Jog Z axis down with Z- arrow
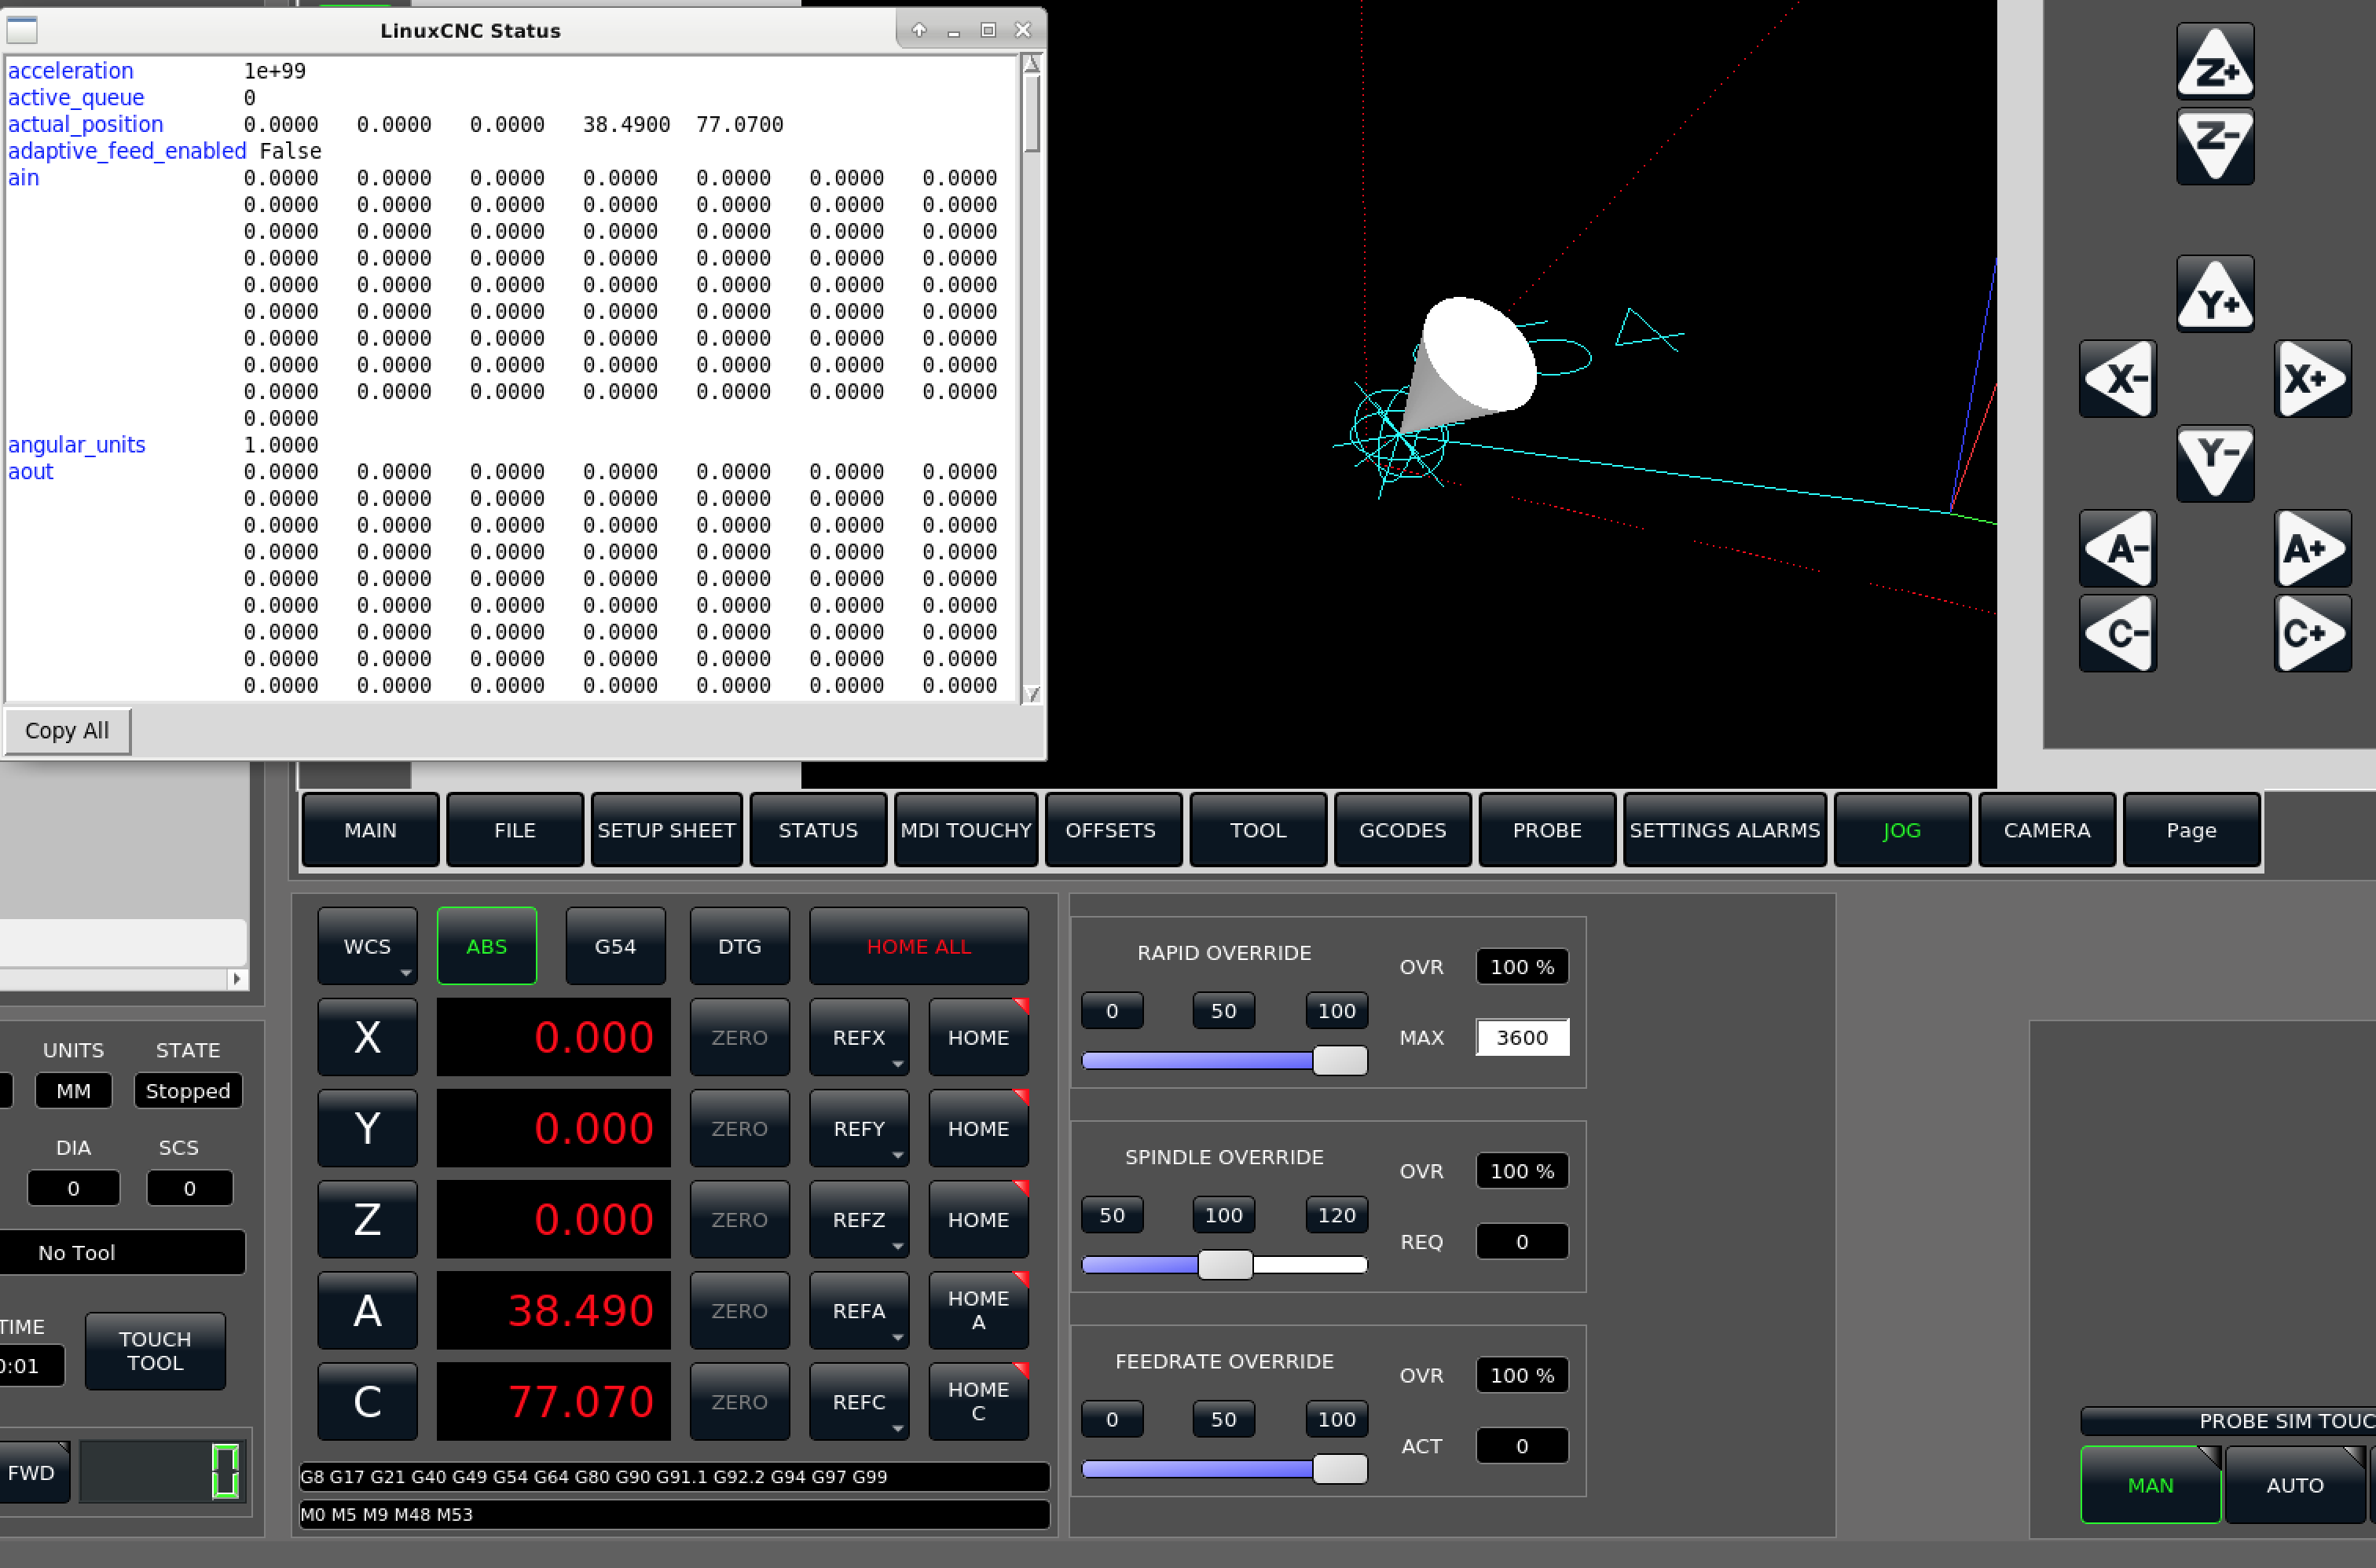Viewport: 2376px width, 1568px height. 2215,146
